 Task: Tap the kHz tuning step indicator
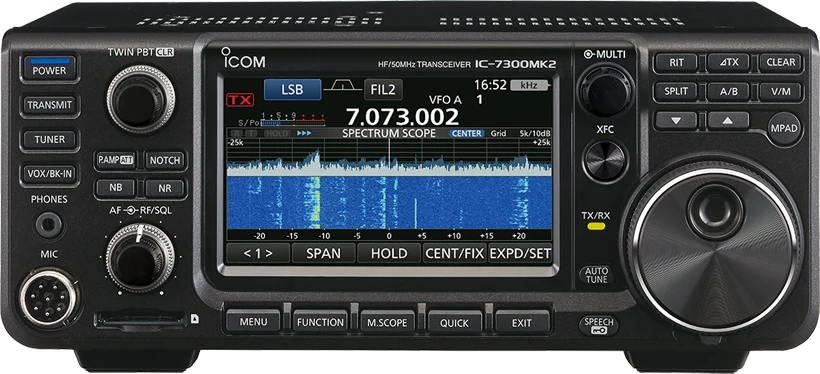[530, 85]
